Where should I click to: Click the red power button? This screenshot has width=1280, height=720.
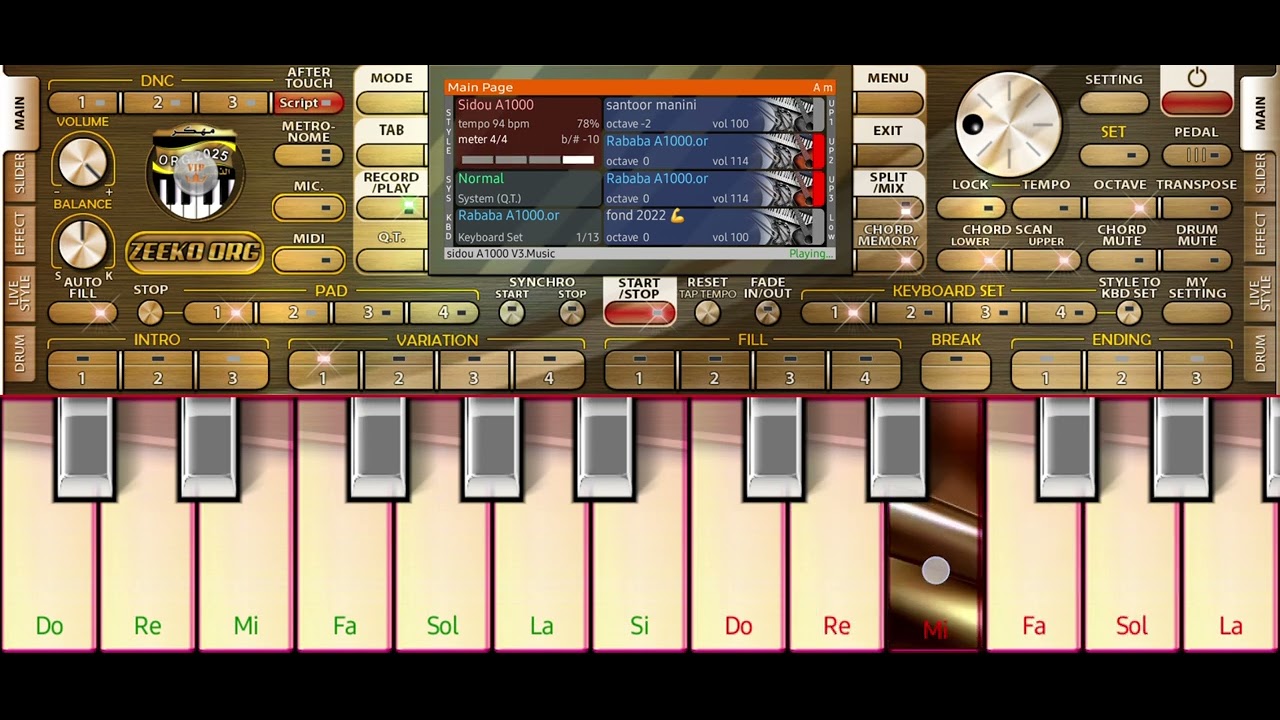[1197, 101]
